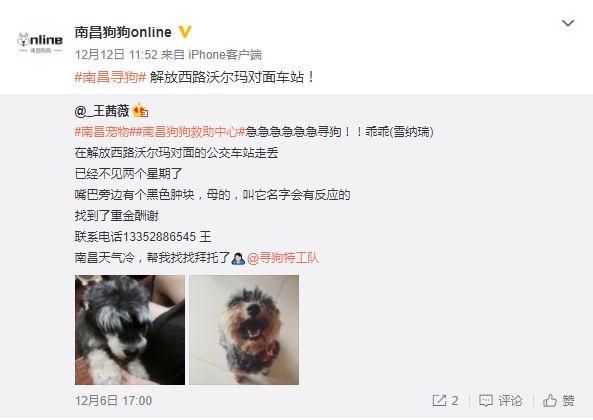Expand the post options chevron
This screenshot has height=420, width=593.
point(568,23)
